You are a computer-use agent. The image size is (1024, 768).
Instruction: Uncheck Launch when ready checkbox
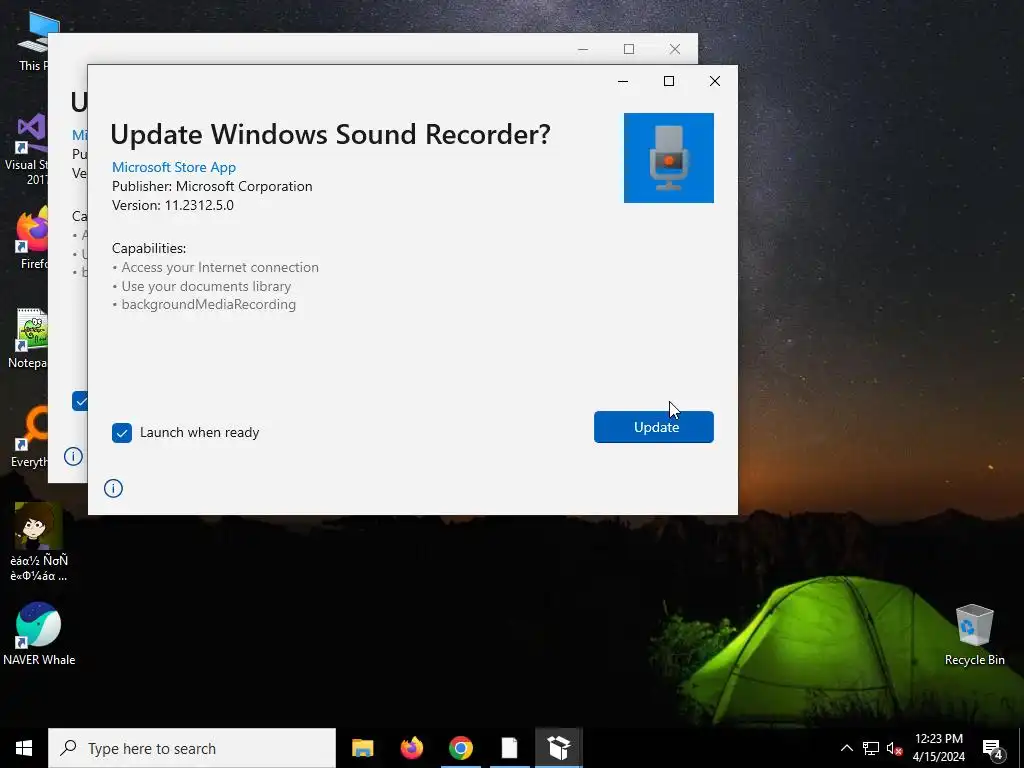click(x=121, y=432)
